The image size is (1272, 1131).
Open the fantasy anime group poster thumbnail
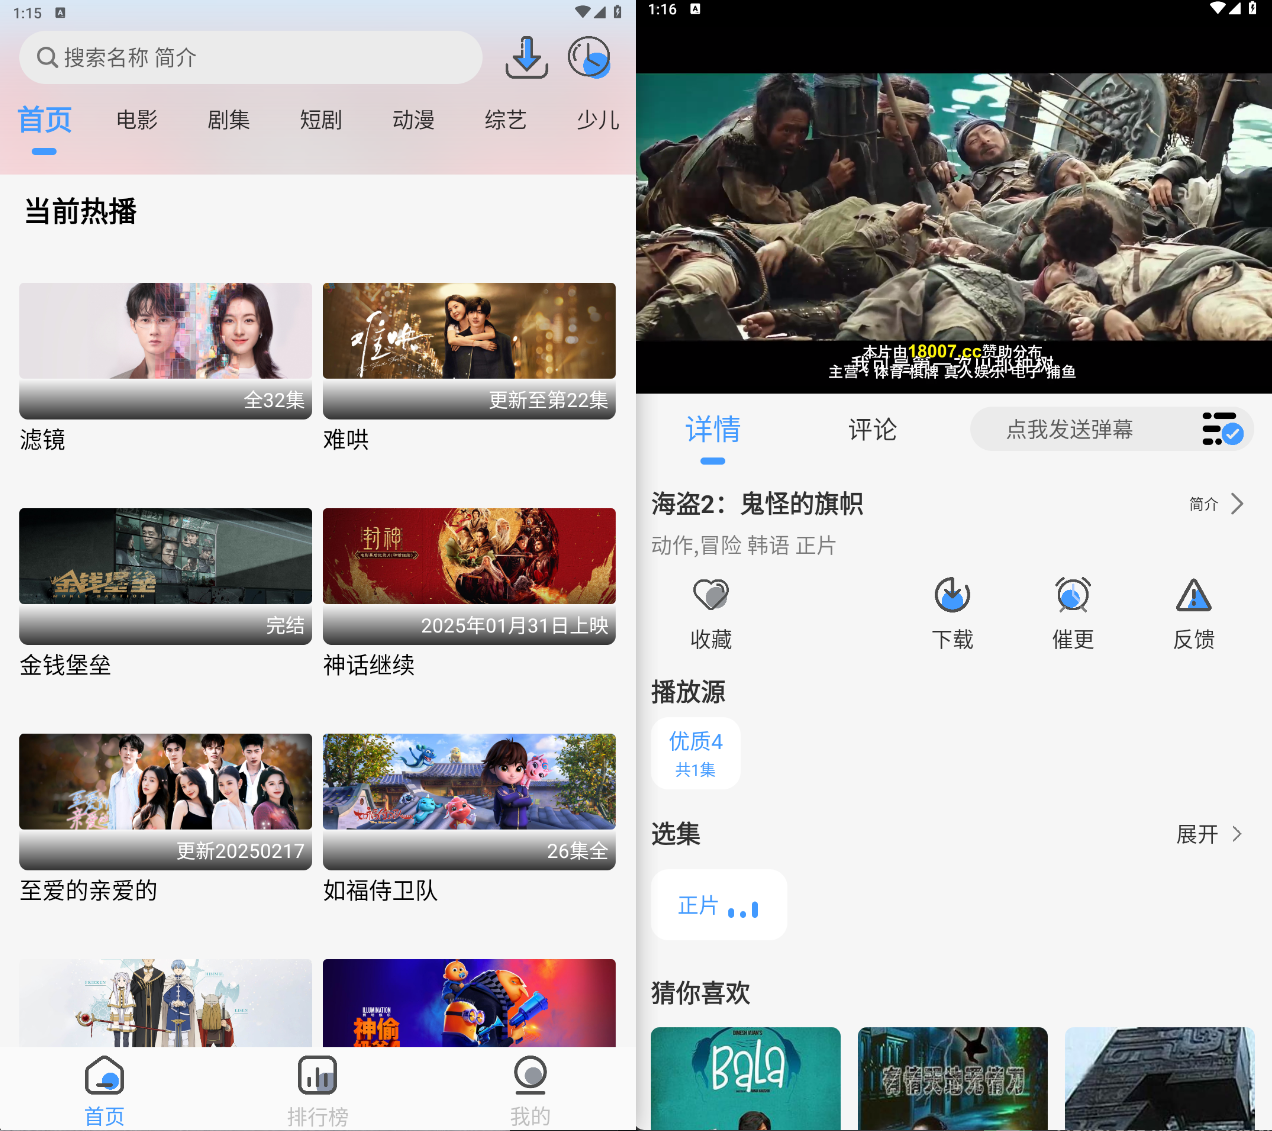(165, 1003)
